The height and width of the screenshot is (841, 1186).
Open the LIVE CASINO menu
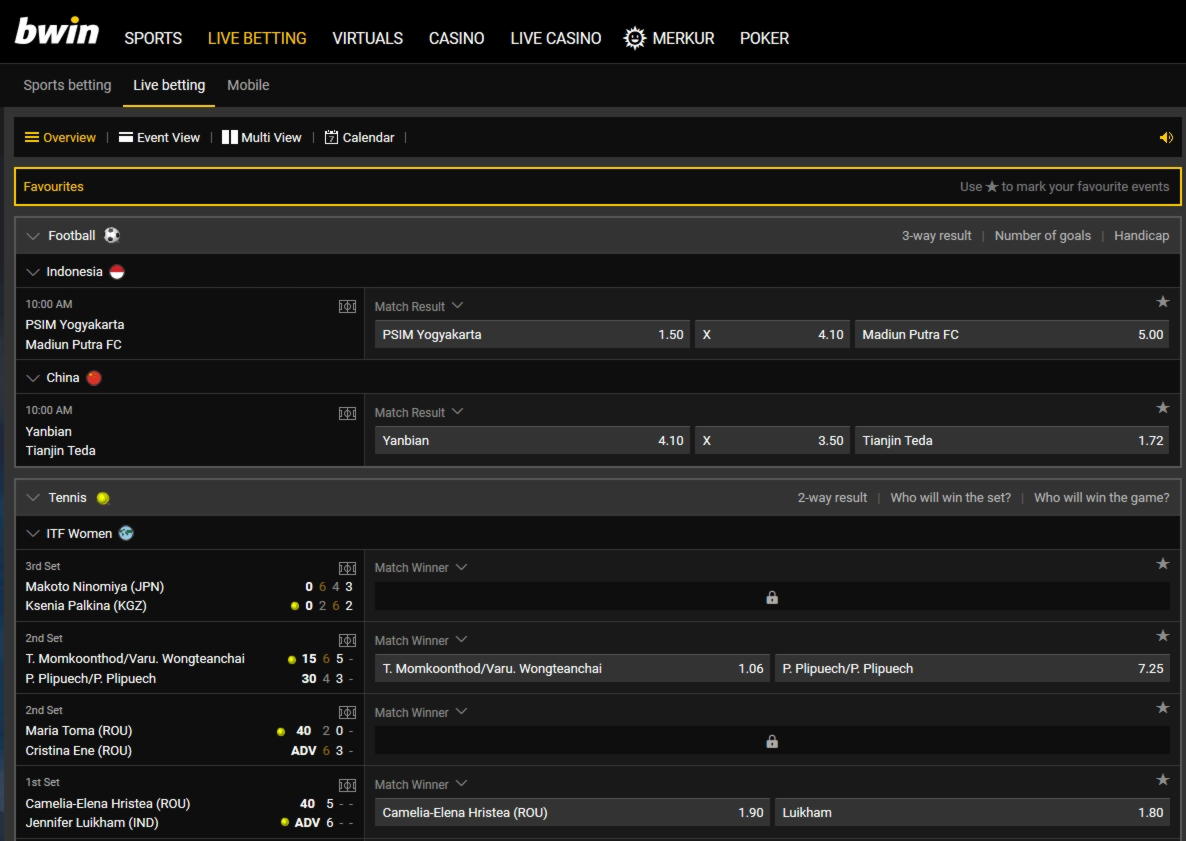tap(556, 38)
